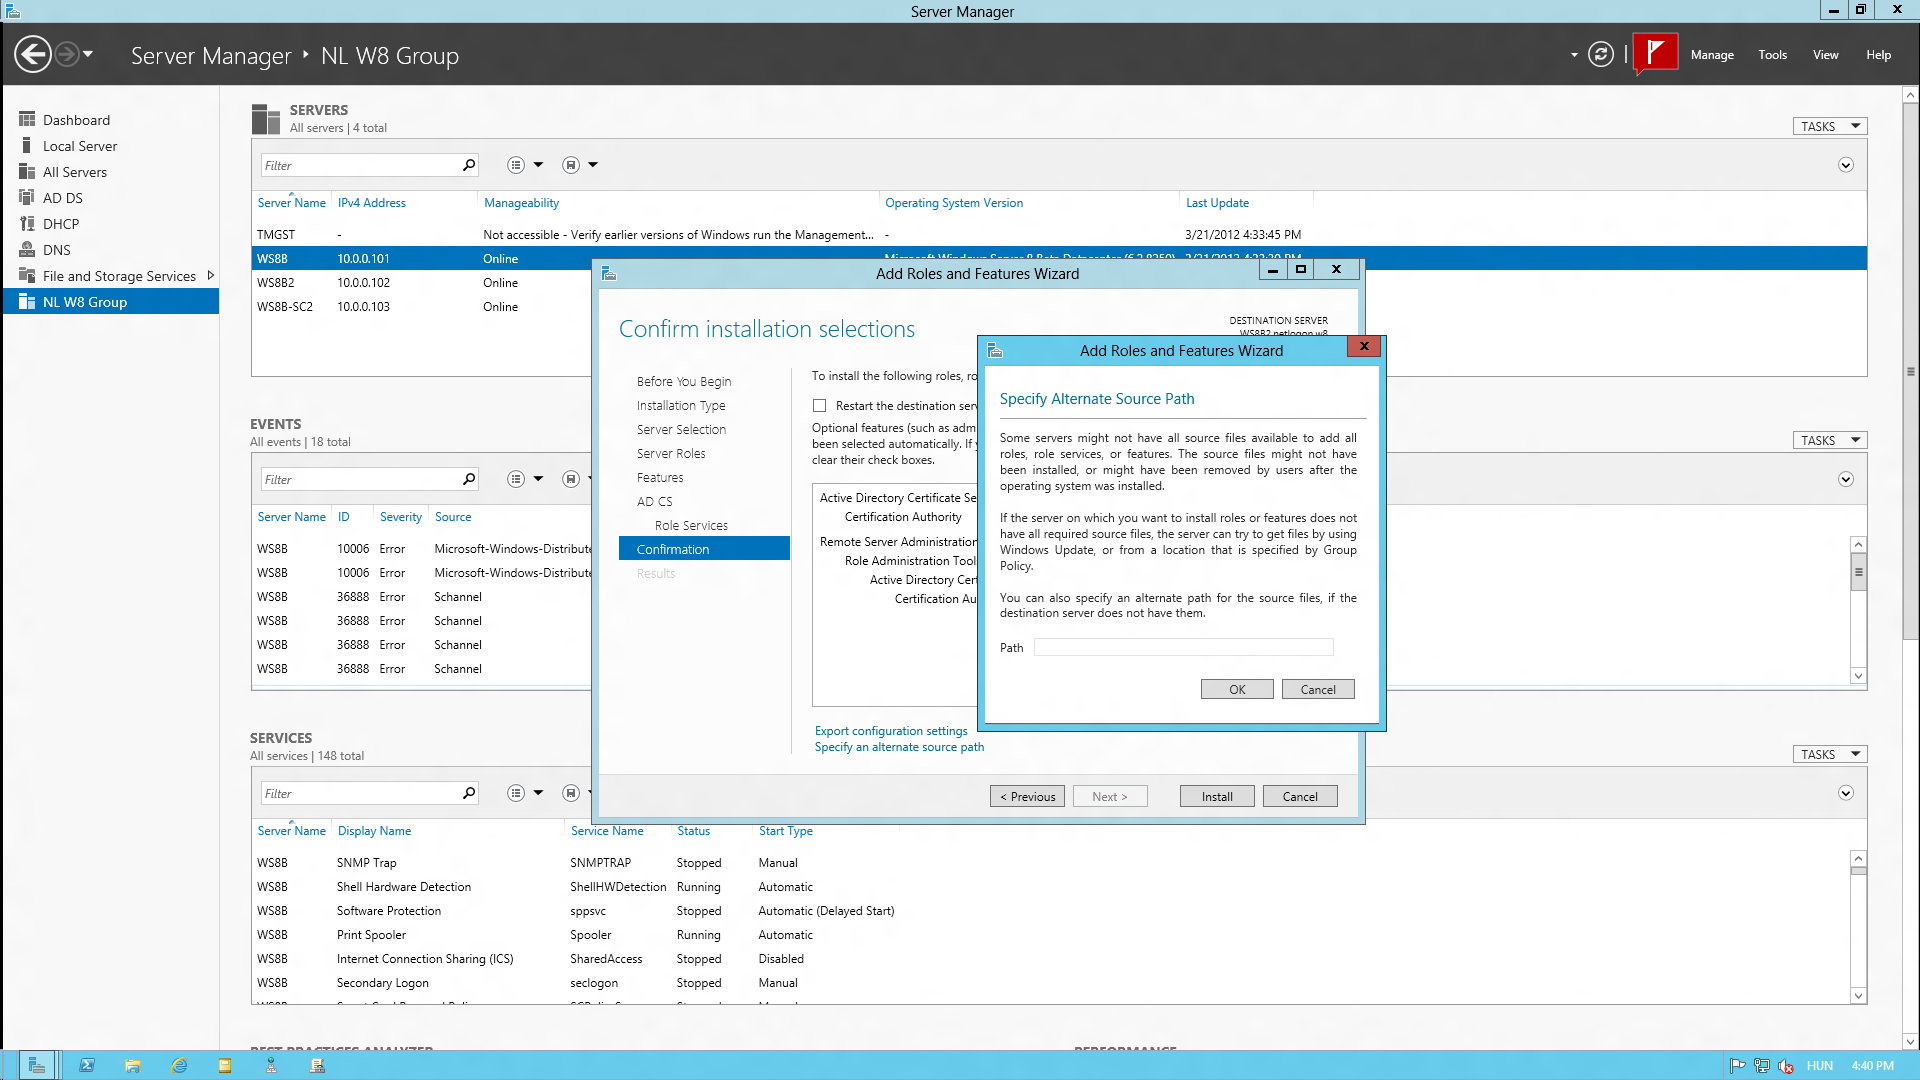Go to Server Roles wizard step
This screenshot has width=1920, height=1080.
671,454
